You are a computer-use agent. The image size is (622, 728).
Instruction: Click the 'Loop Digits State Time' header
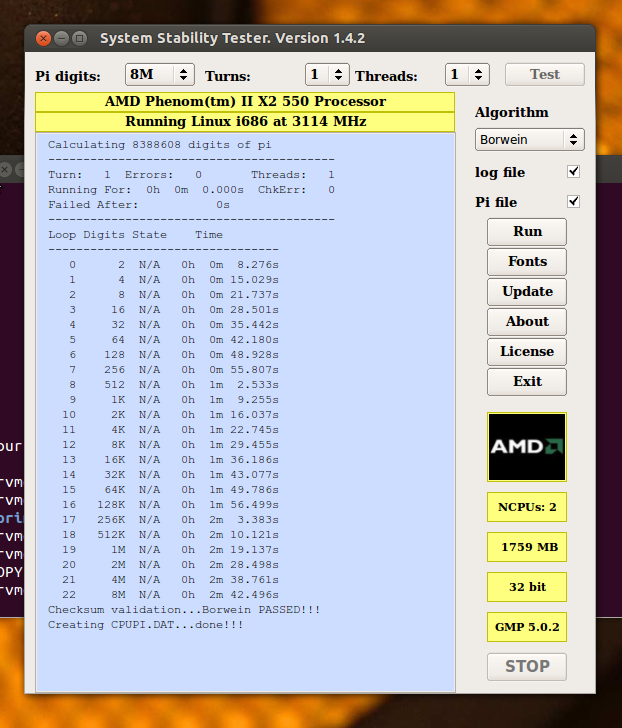[x=135, y=235]
